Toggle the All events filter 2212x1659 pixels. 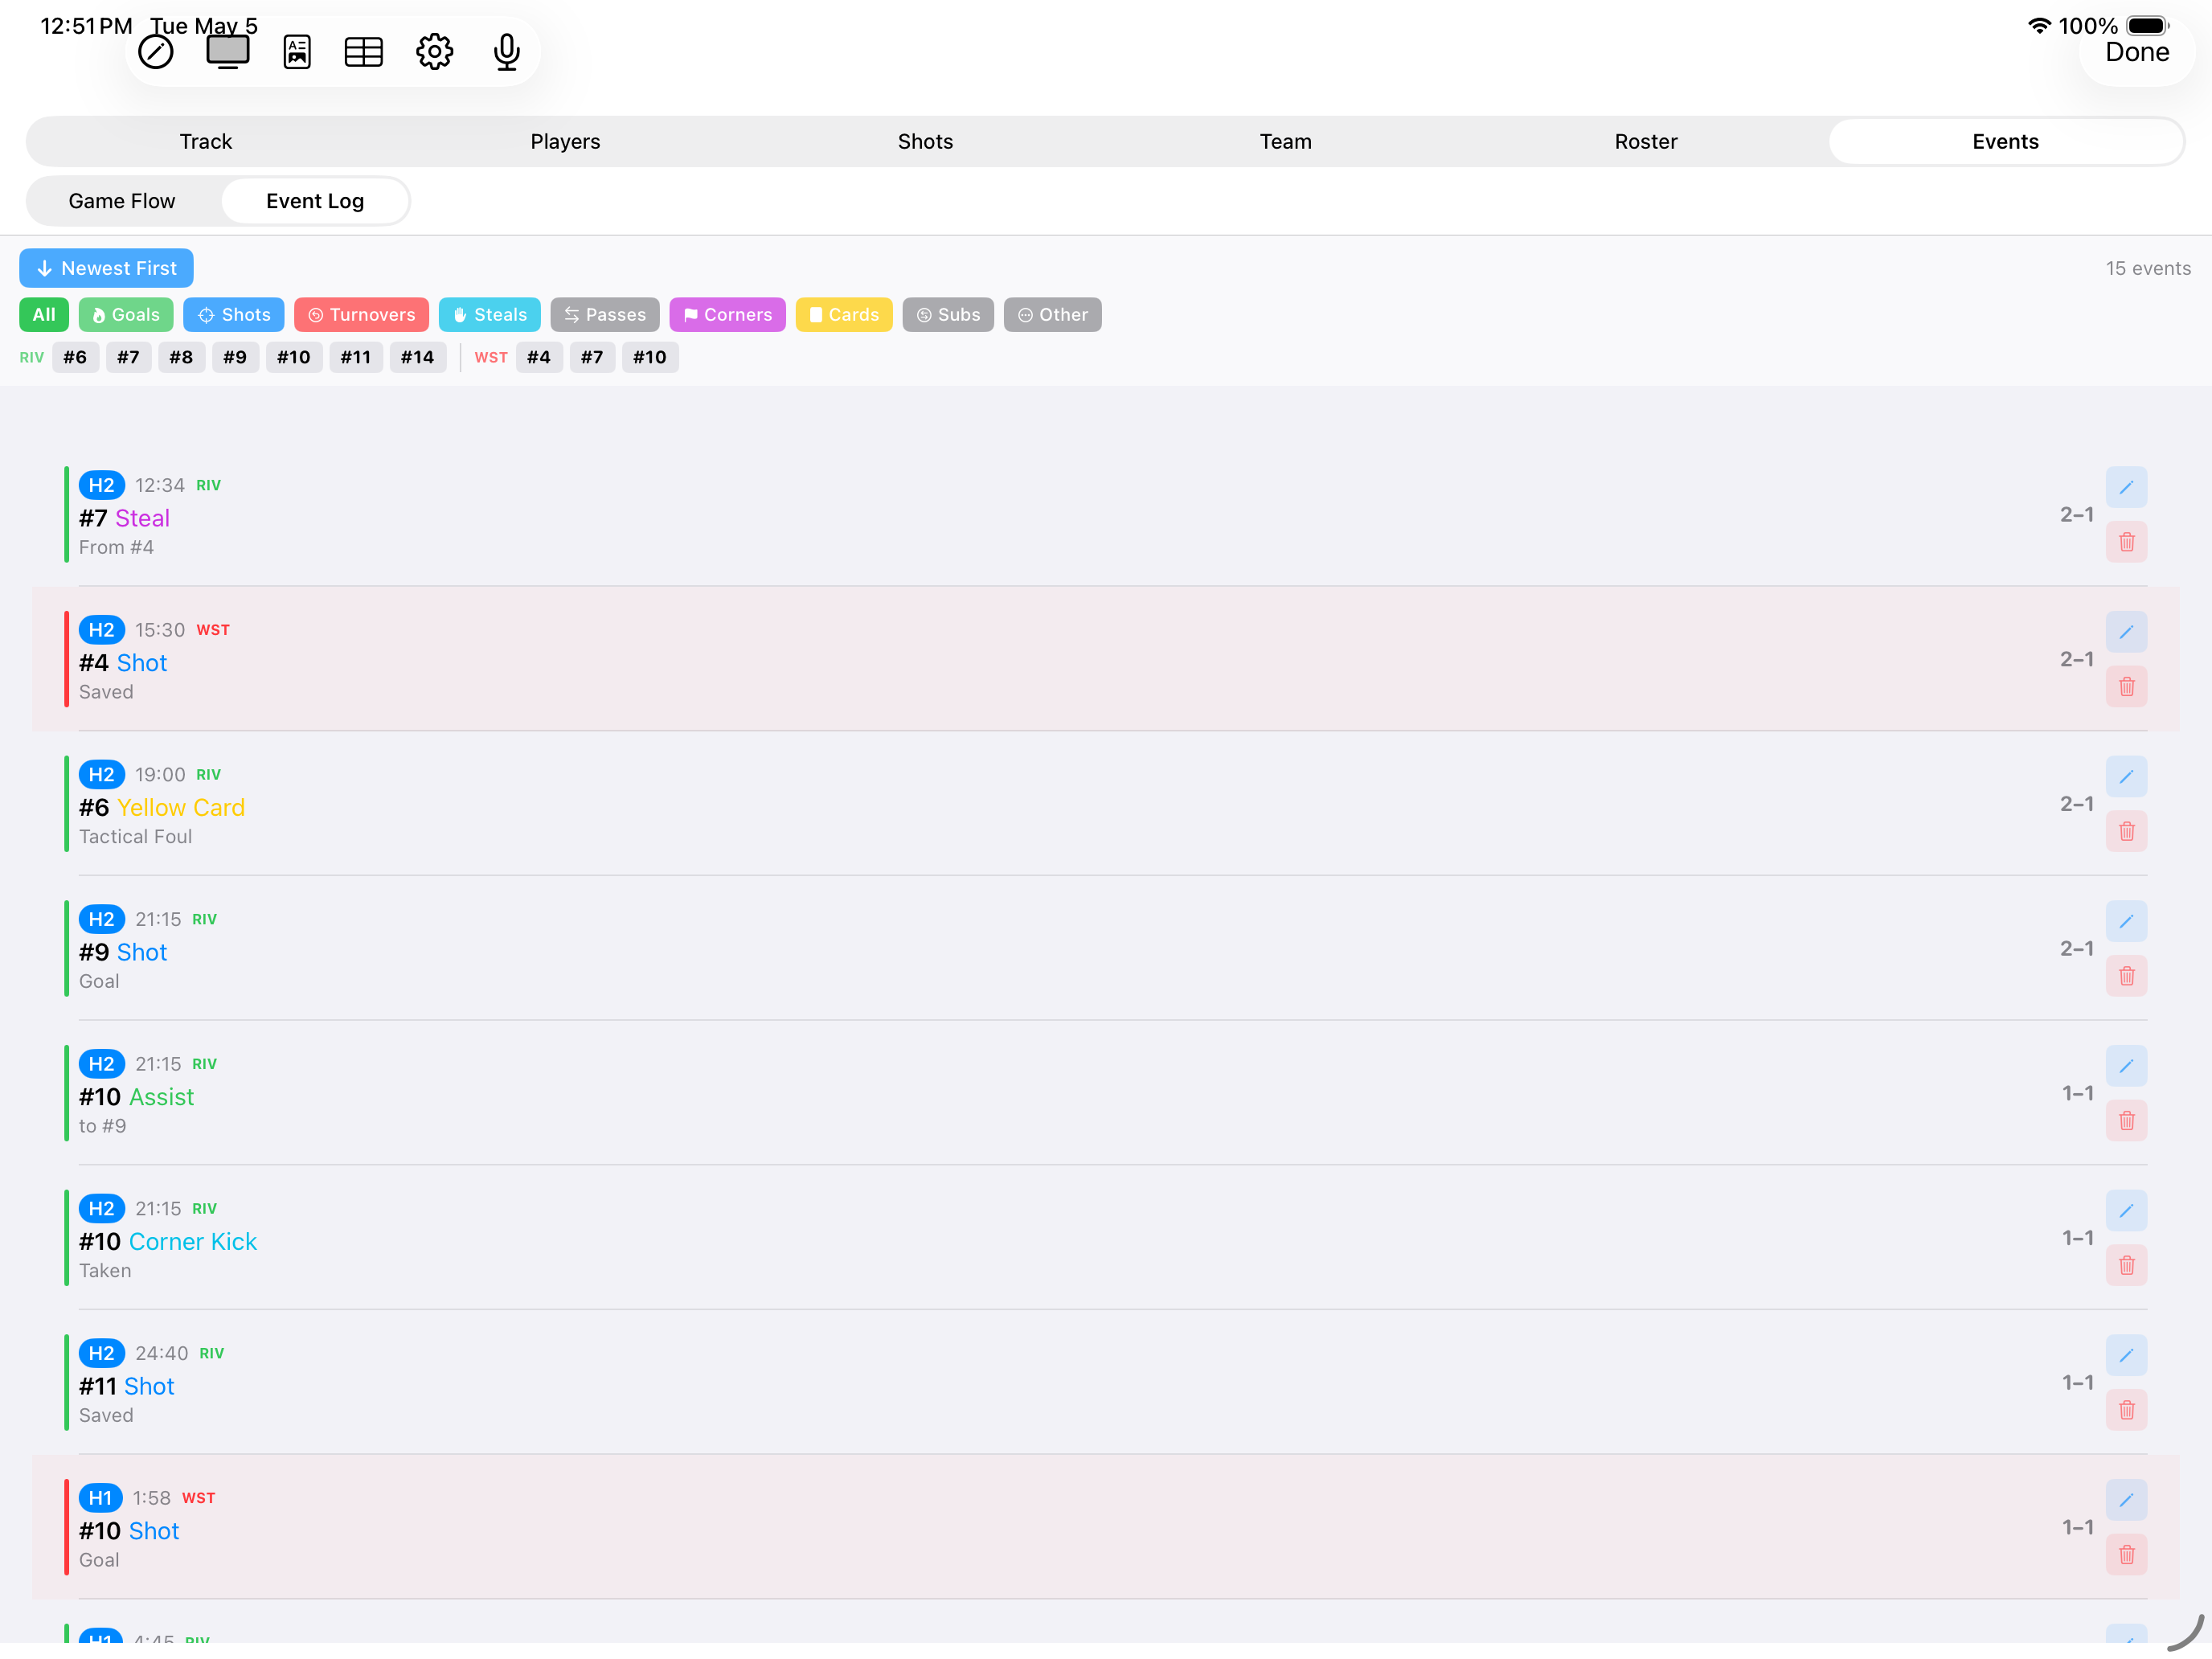click(44, 315)
